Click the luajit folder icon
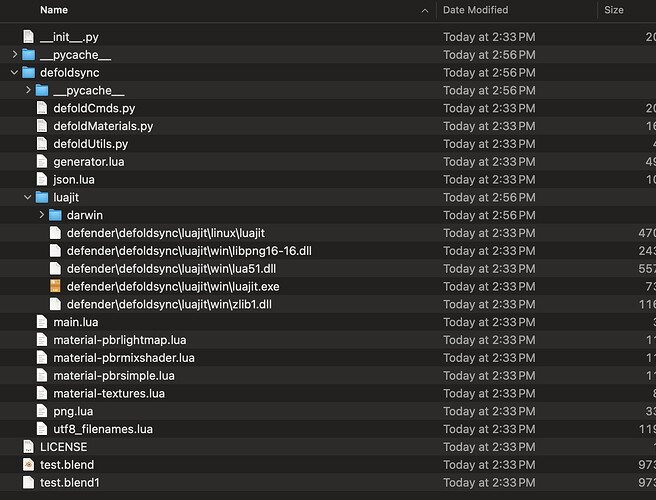The image size is (656, 500). coord(42,197)
